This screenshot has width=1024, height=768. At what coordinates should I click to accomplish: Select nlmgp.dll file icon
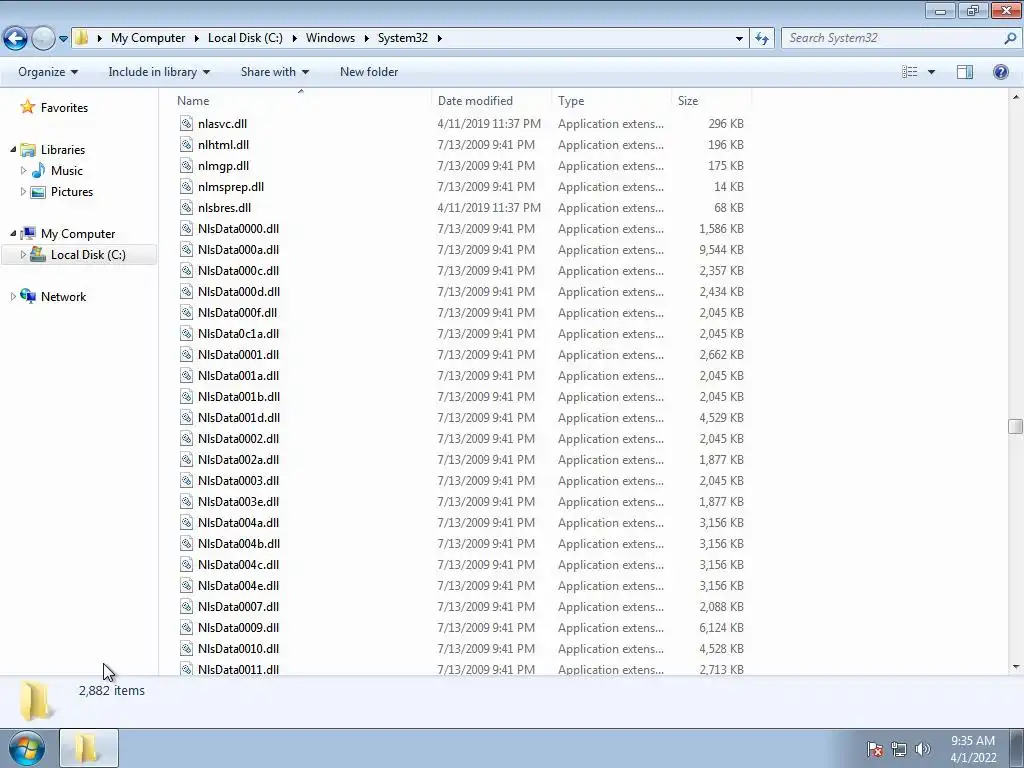pyautogui.click(x=186, y=165)
